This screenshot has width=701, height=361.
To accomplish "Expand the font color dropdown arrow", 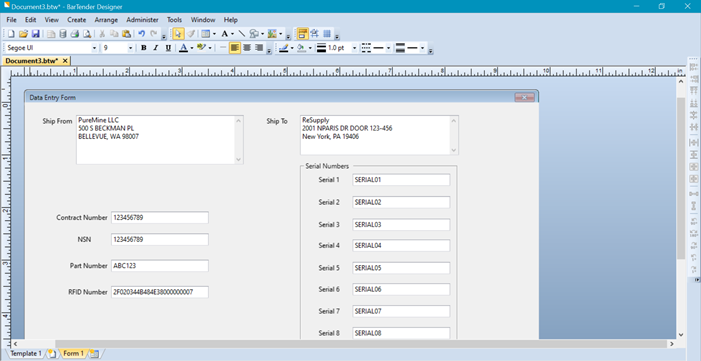I will (x=192, y=48).
